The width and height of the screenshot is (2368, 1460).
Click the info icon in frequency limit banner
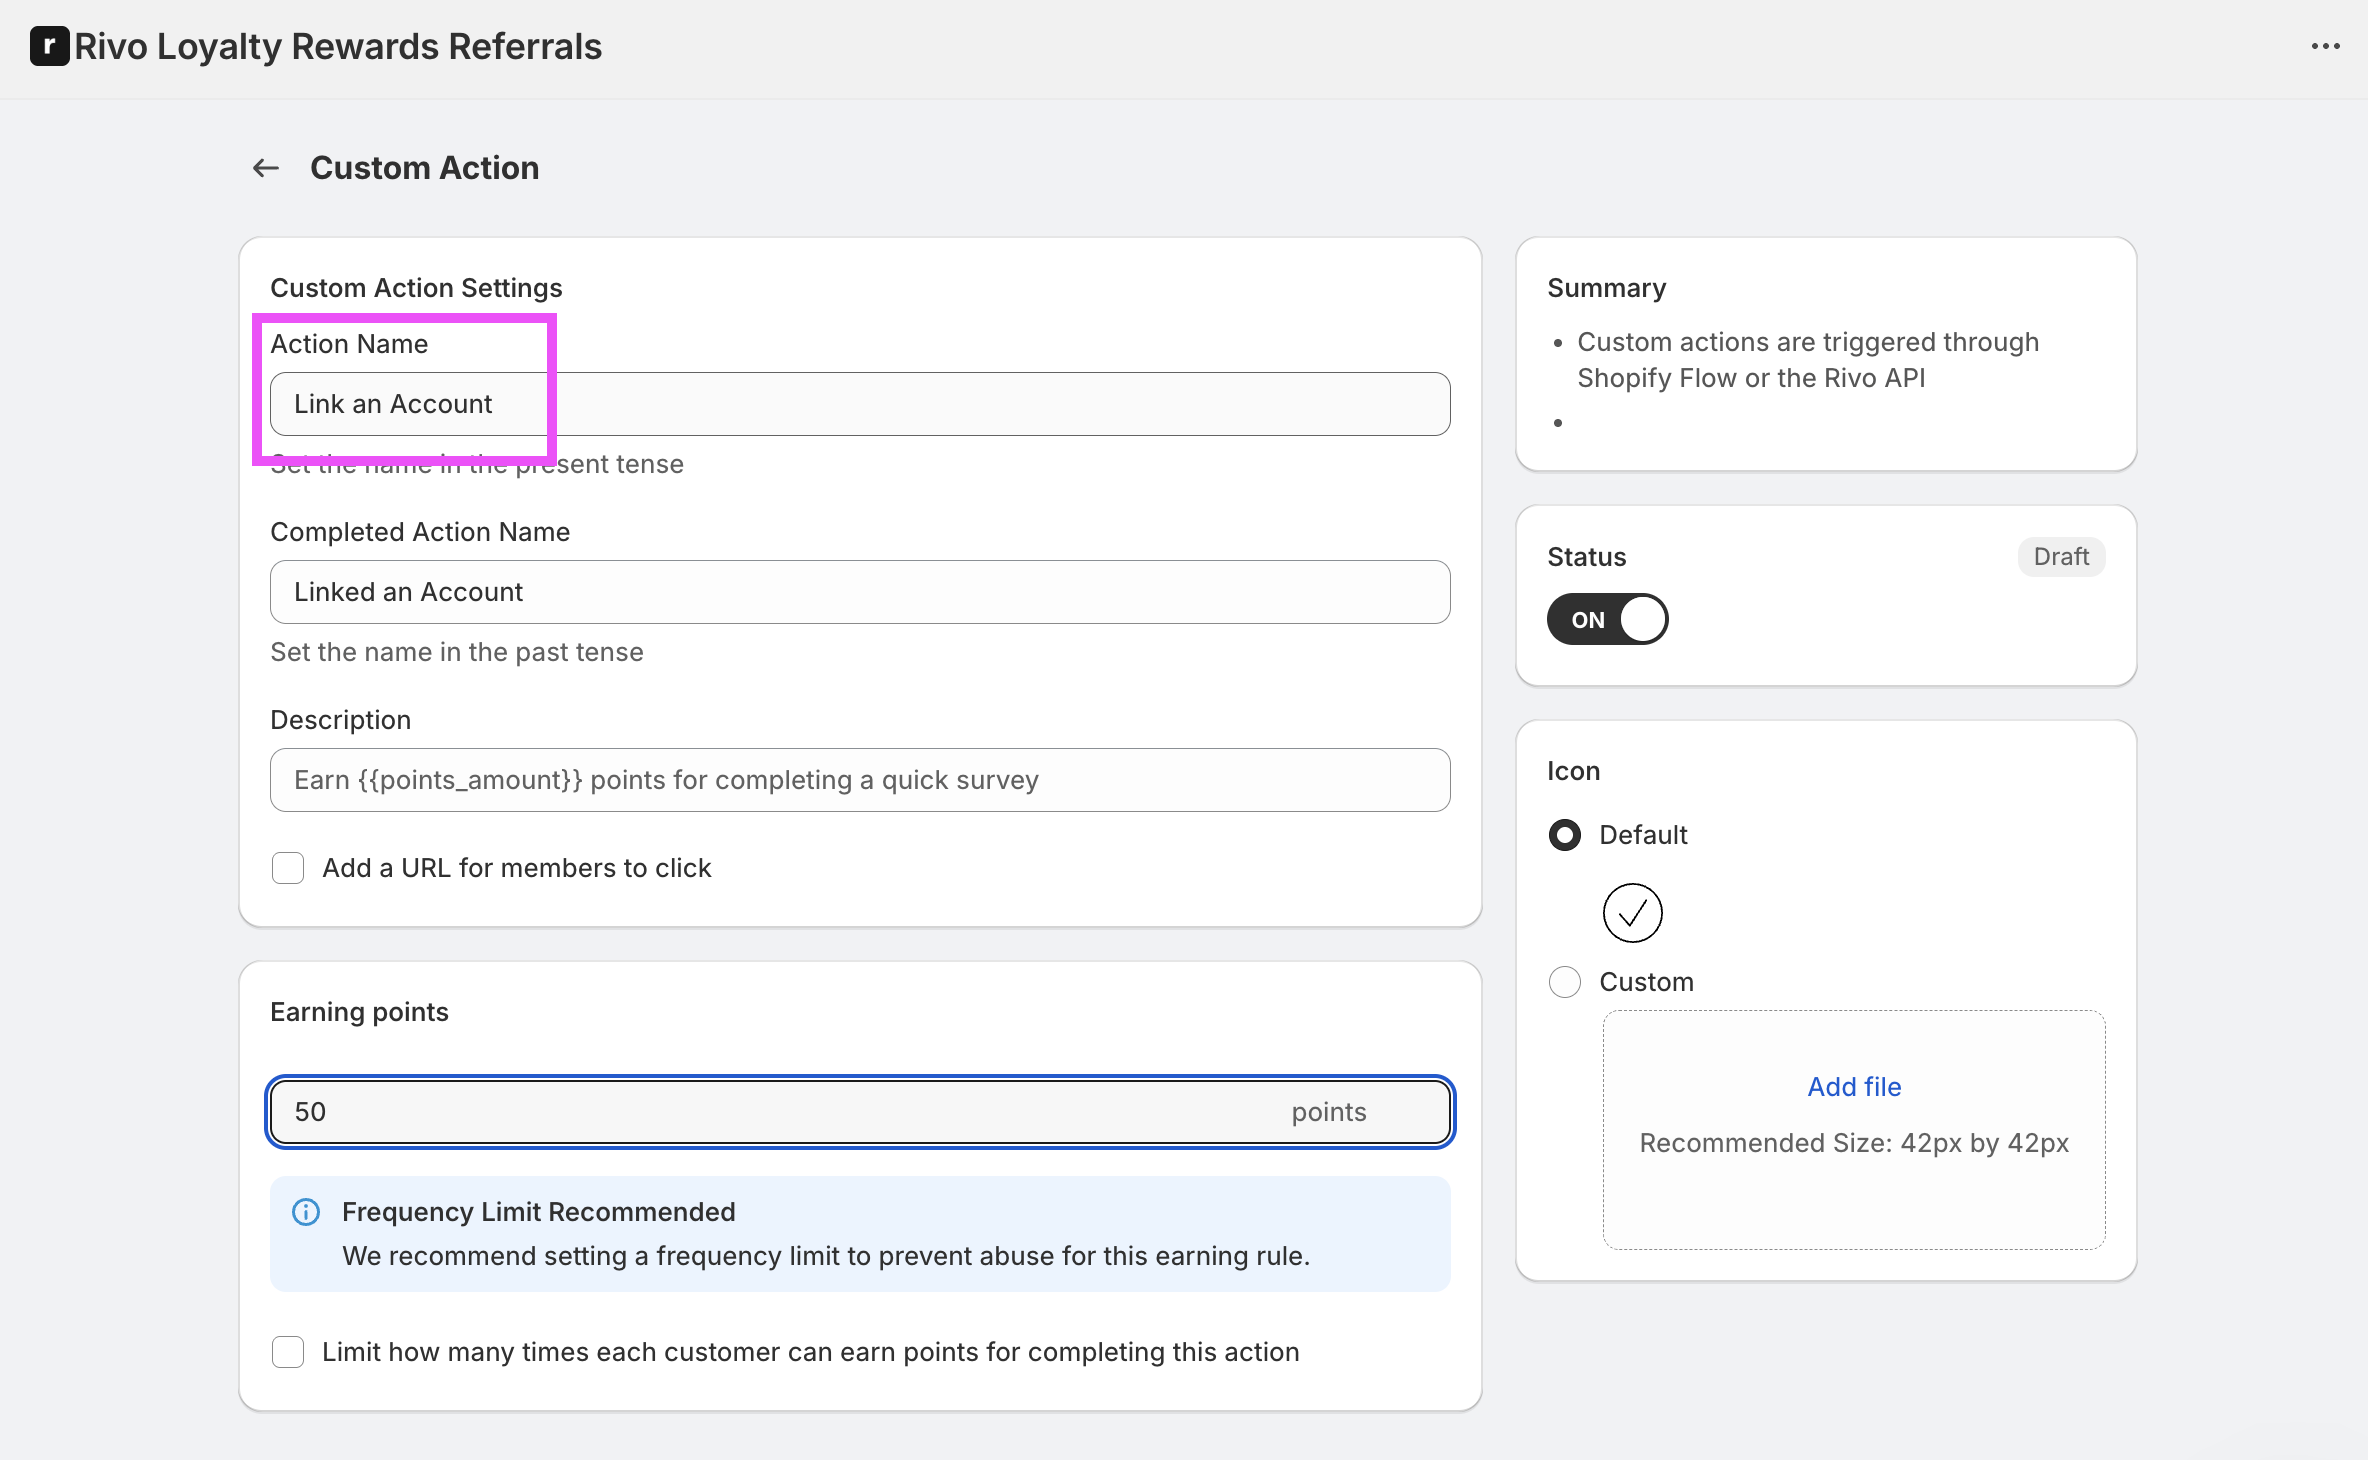tap(306, 1212)
